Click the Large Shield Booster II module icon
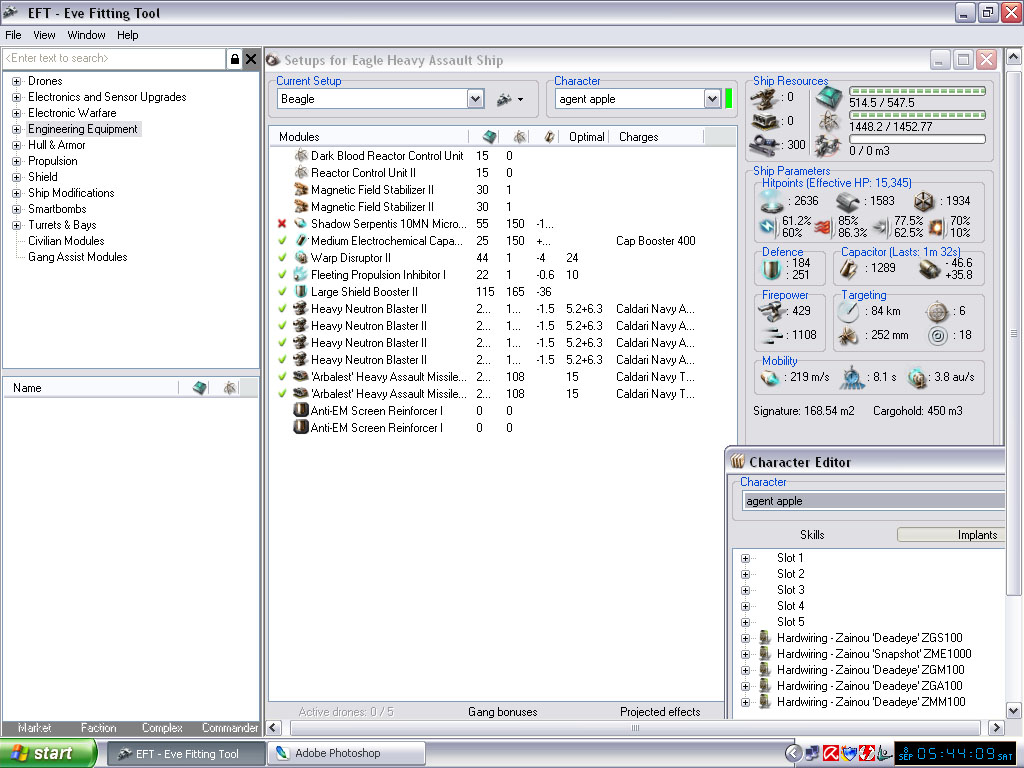The width and height of the screenshot is (1024, 768). (300, 292)
